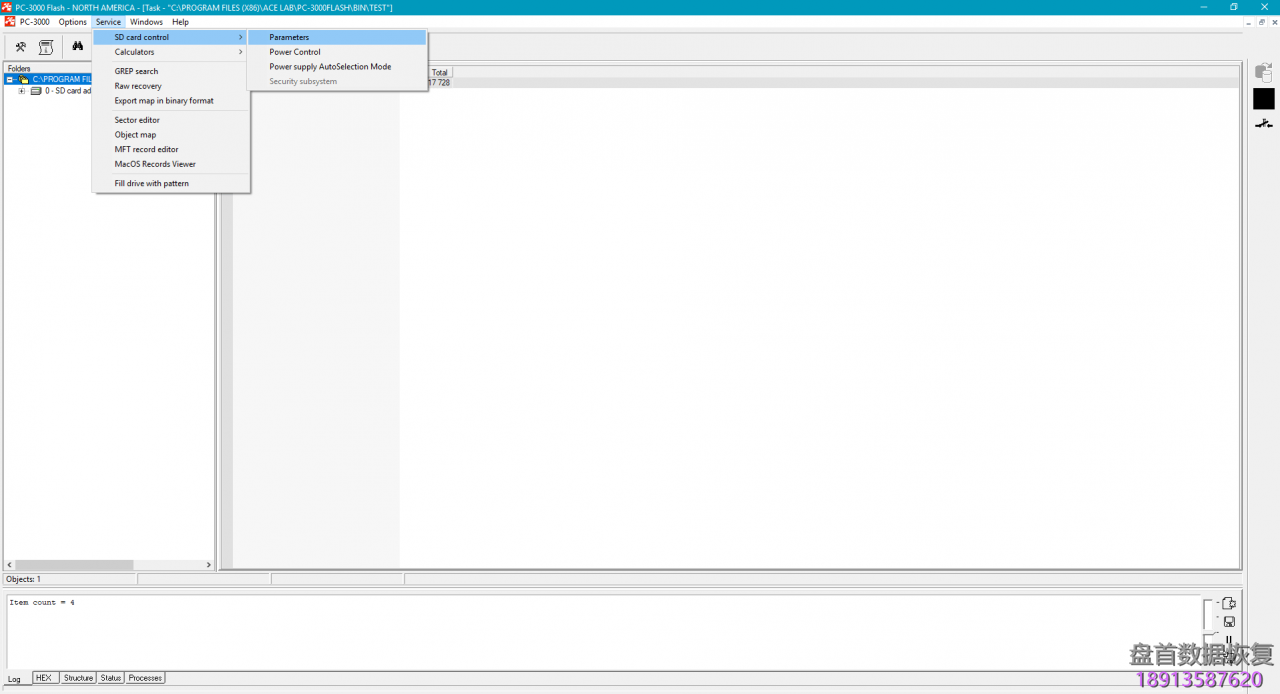This screenshot has height=694, width=1280.
Task: Click the binoculars search icon
Action: click(x=77, y=47)
